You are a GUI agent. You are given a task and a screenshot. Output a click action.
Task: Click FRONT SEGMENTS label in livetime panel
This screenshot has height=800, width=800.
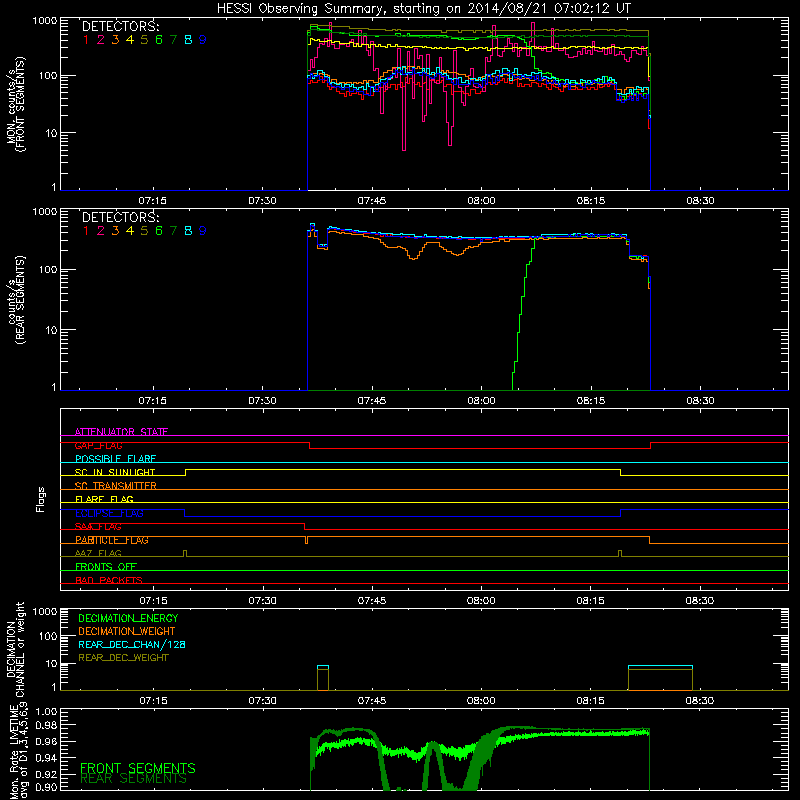pos(138,768)
